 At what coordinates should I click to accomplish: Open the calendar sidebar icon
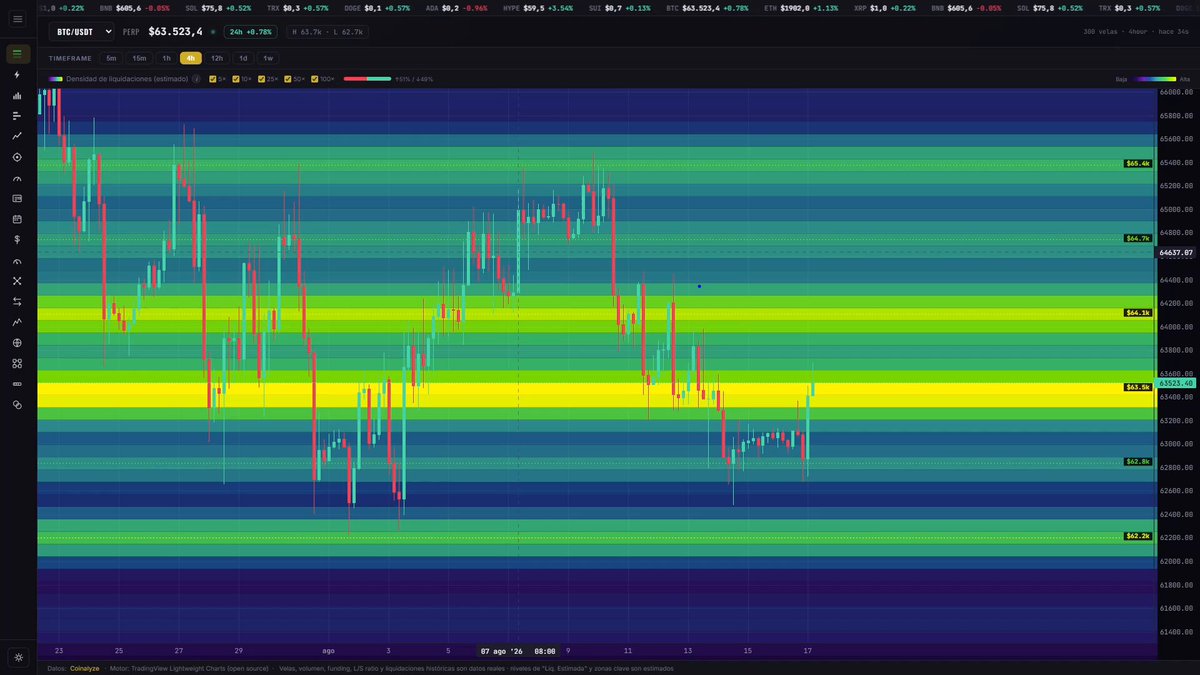(x=17, y=219)
